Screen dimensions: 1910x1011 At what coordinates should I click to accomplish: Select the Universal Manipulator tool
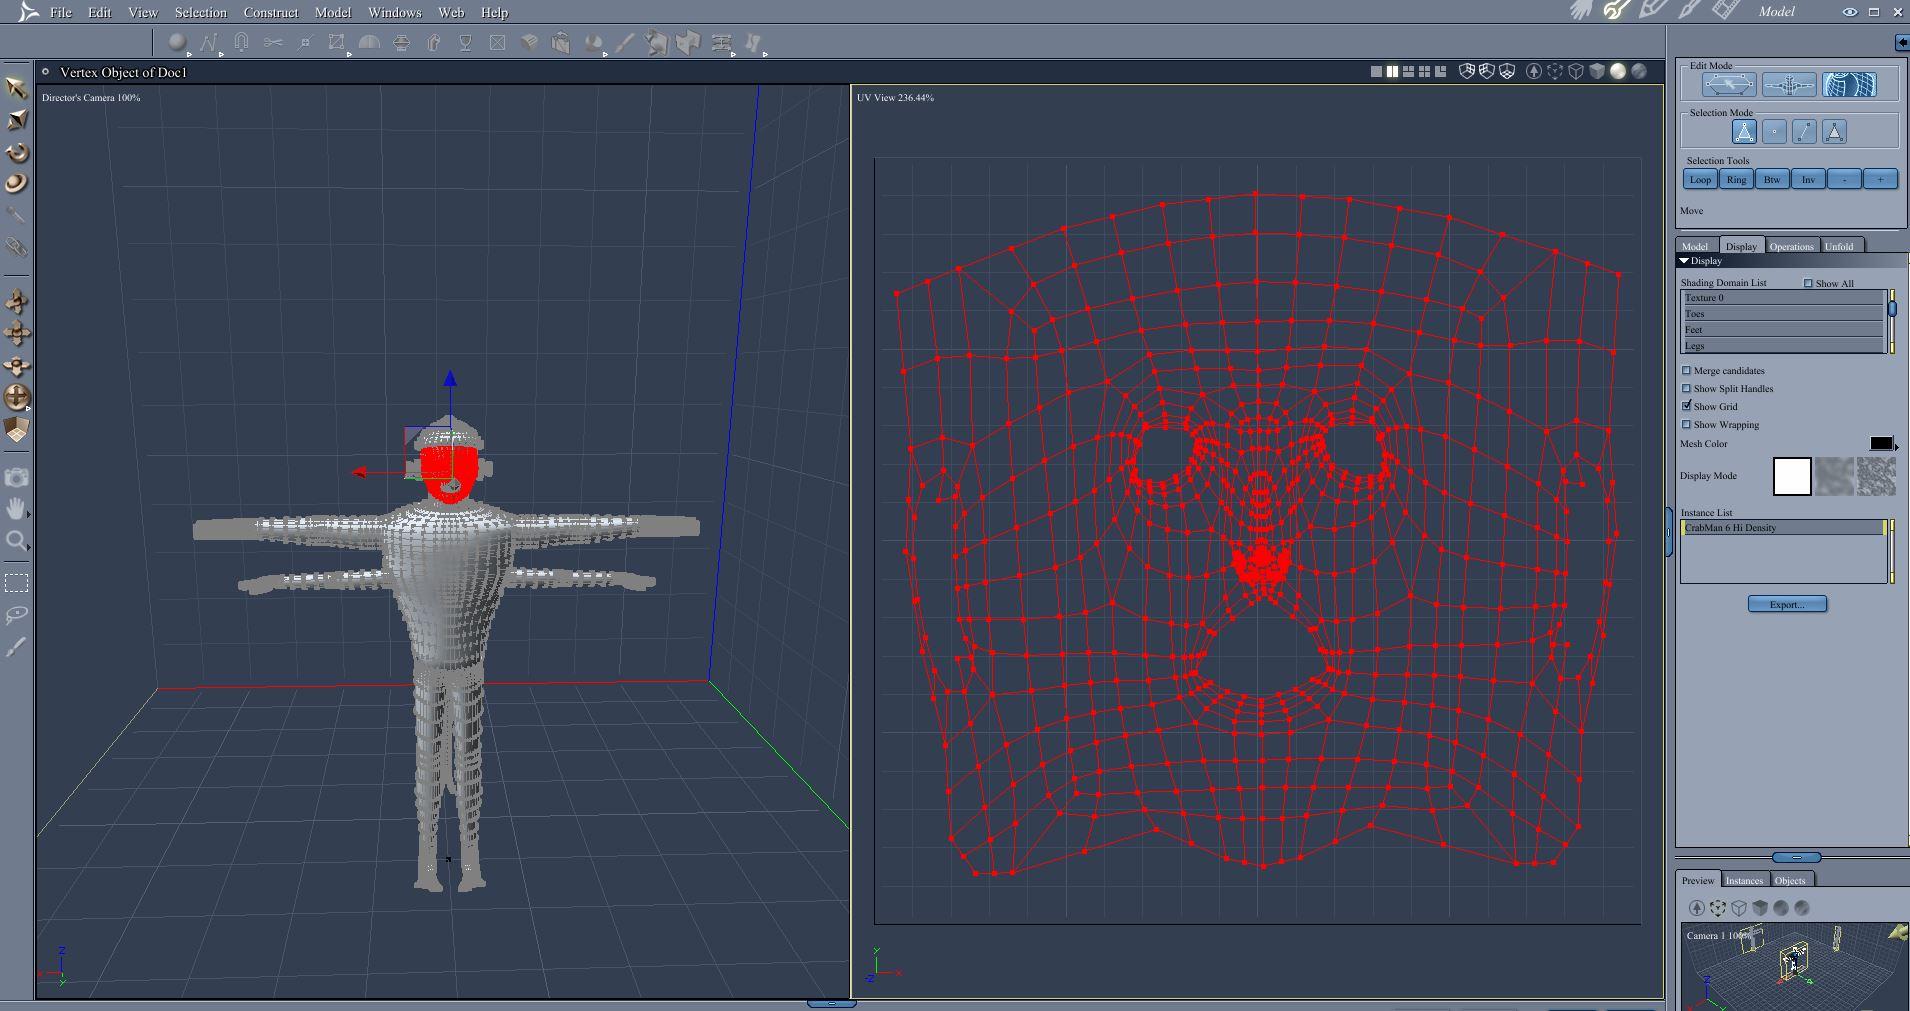click(x=17, y=397)
